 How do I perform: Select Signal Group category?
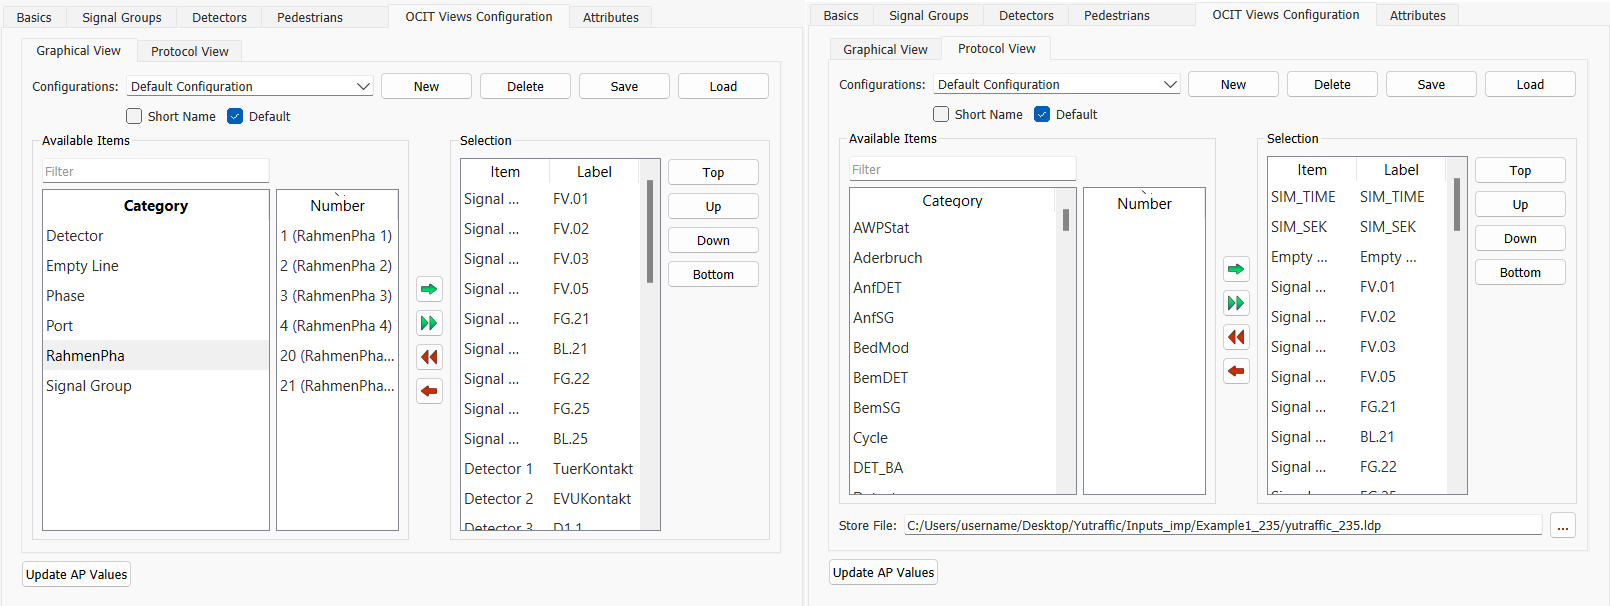point(156,386)
